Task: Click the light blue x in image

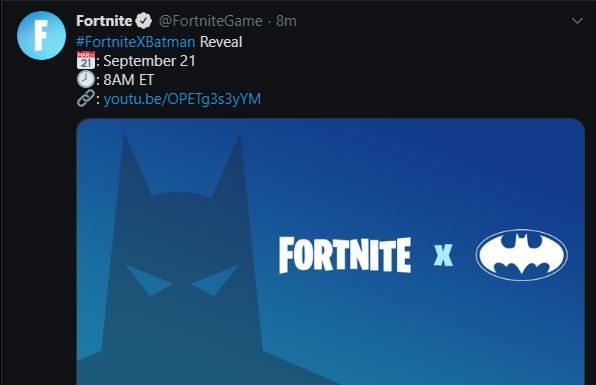Action: [443, 255]
